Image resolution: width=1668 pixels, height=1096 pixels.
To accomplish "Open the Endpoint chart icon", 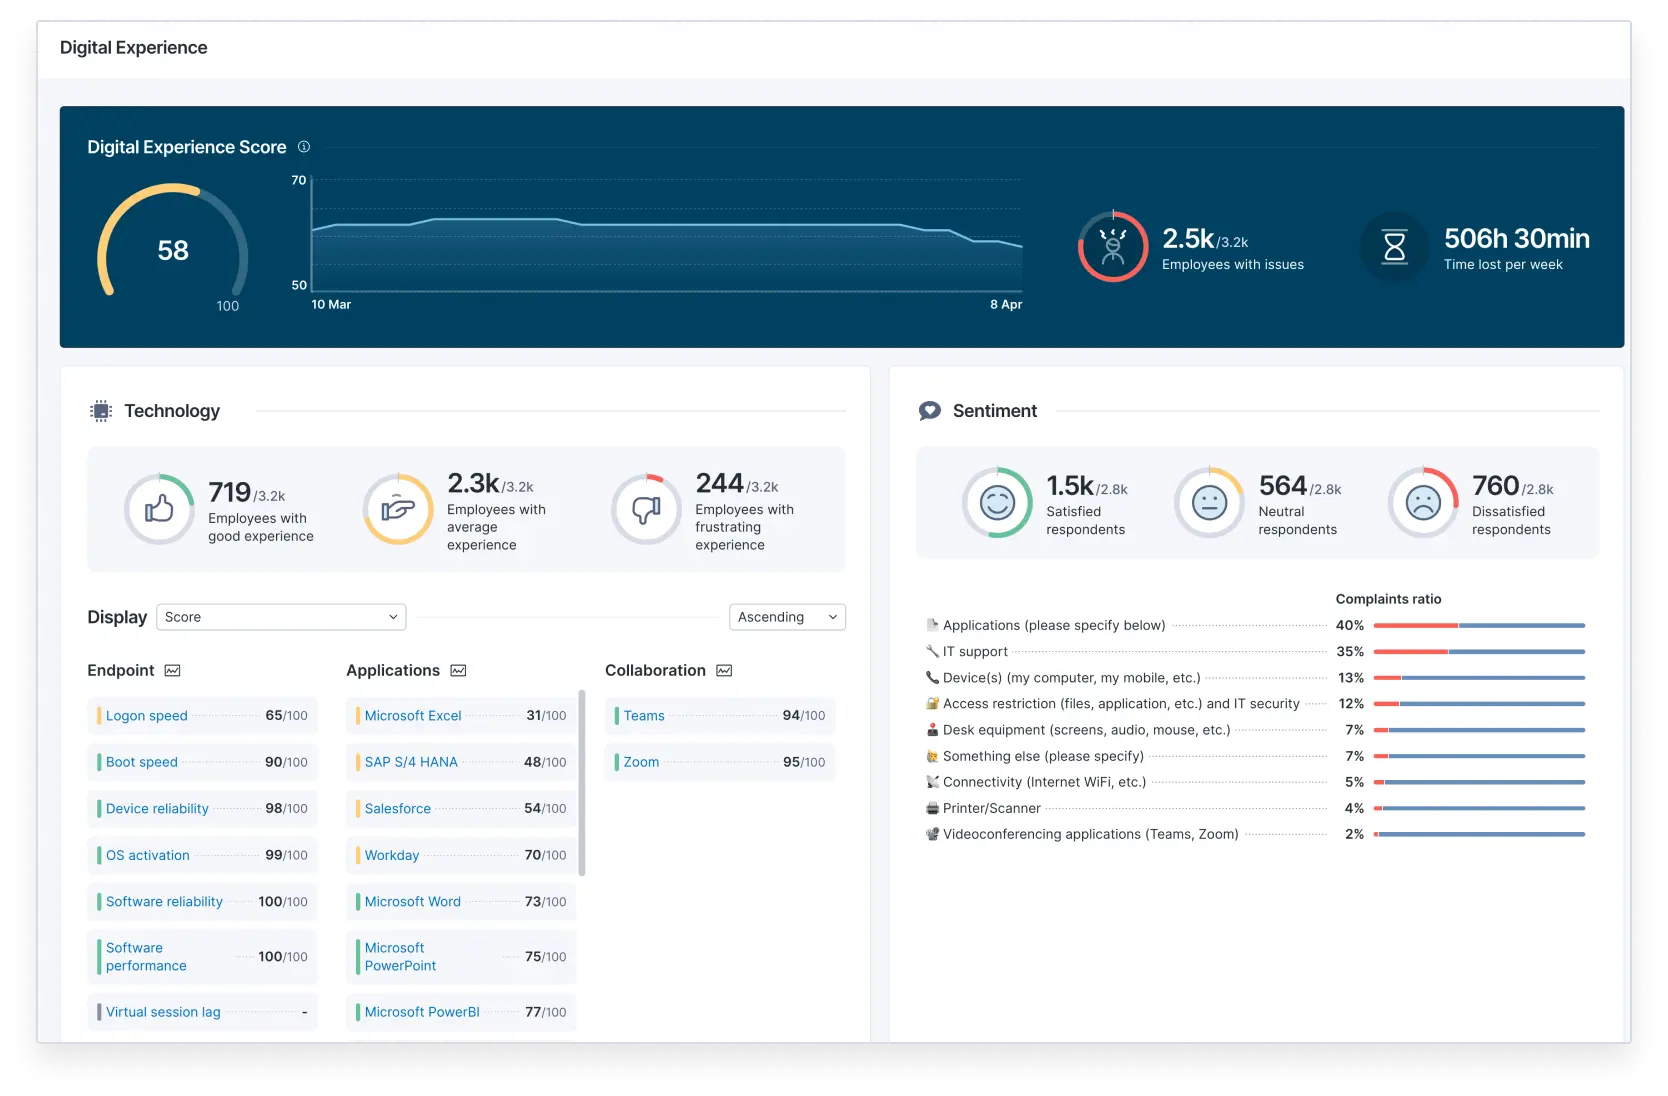I will (172, 671).
